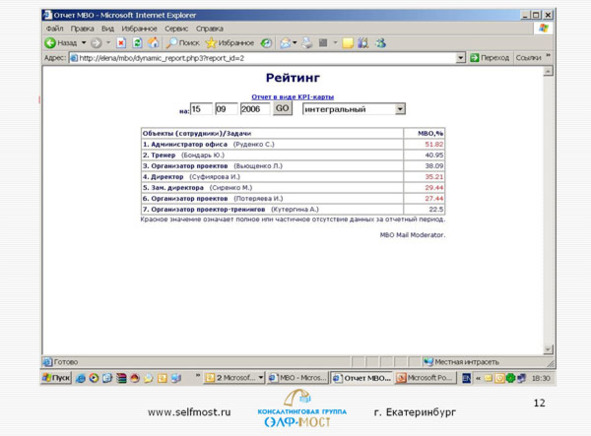The height and width of the screenshot is (436, 591).
Task: Go back with the Назад button
Action: 61,43
